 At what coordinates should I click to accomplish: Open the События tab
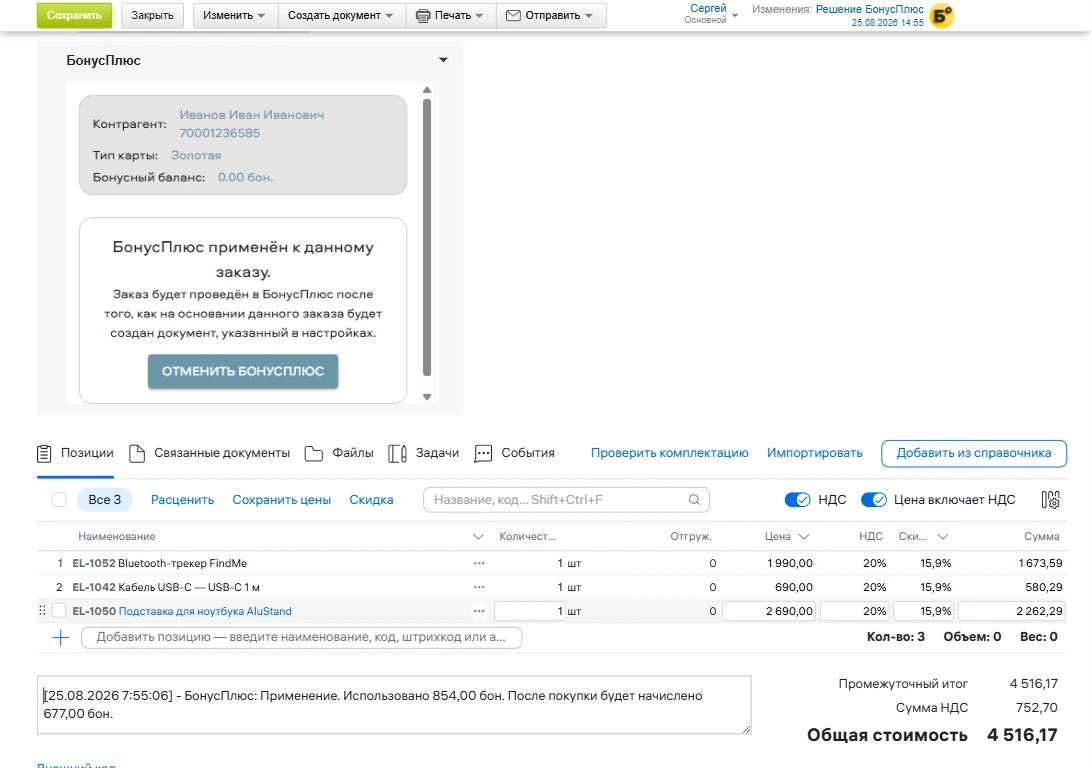[x=515, y=453]
